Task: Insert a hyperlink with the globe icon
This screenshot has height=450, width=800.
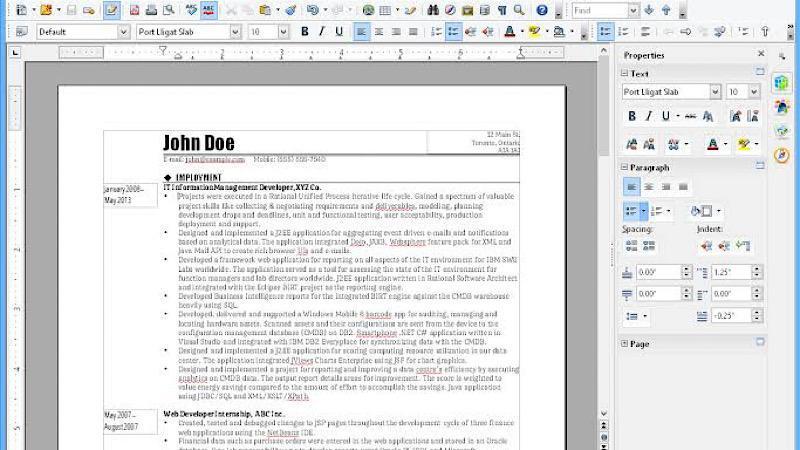Action: click(368, 10)
